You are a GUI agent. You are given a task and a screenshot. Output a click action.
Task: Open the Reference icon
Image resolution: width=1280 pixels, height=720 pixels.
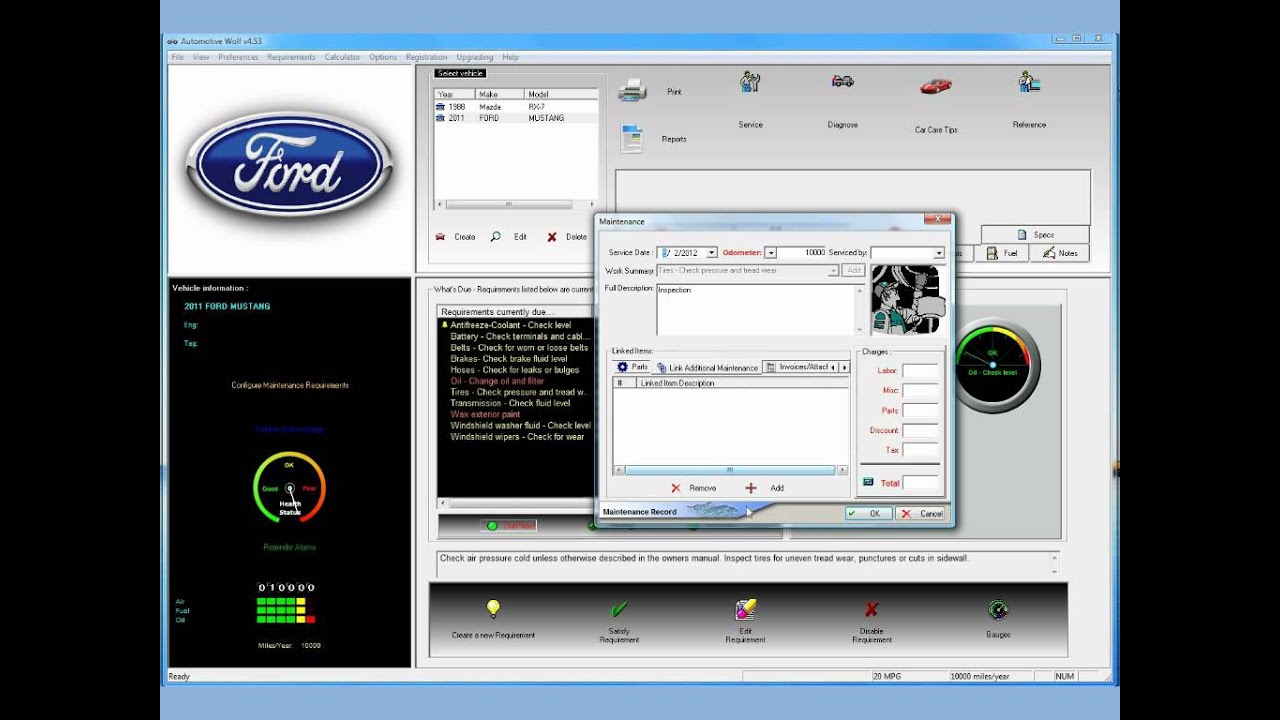[x=1029, y=82]
